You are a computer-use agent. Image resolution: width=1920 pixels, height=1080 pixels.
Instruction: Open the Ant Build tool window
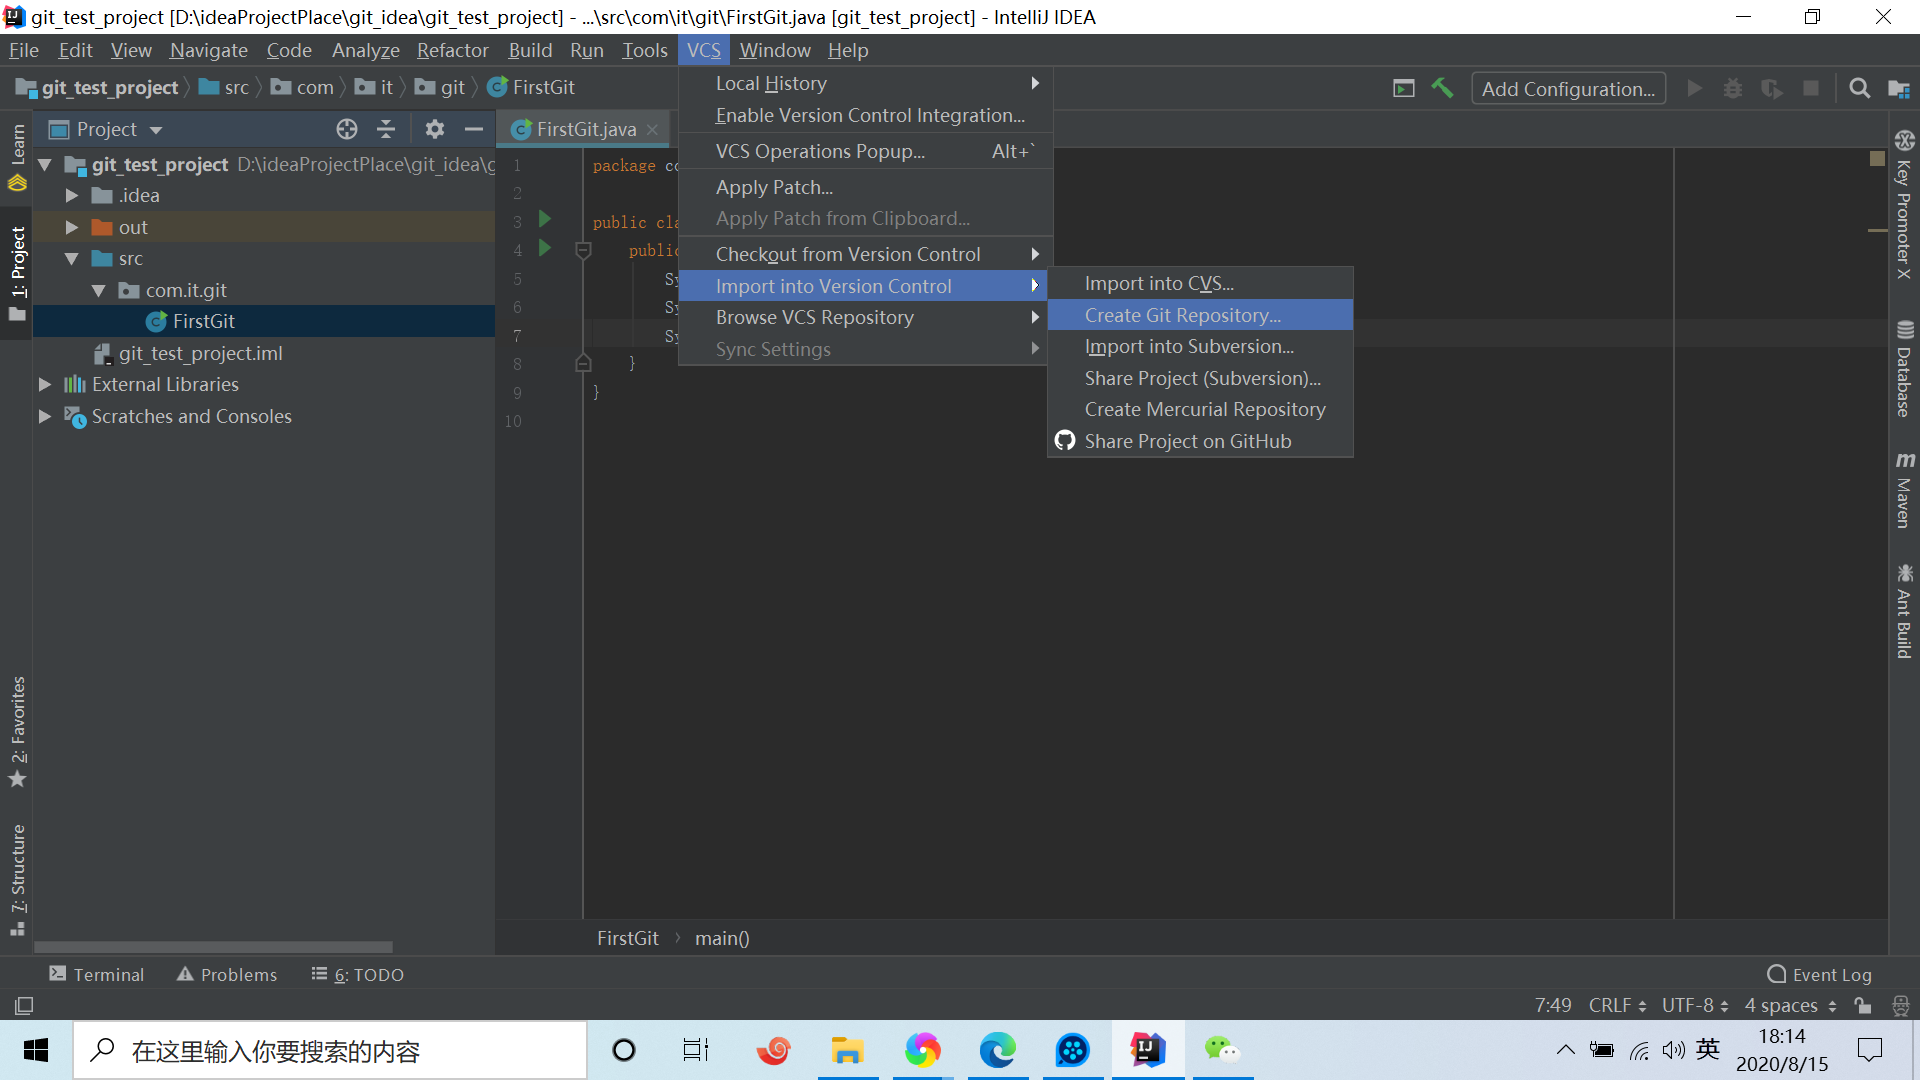pyautogui.click(x=1904, y=611)
